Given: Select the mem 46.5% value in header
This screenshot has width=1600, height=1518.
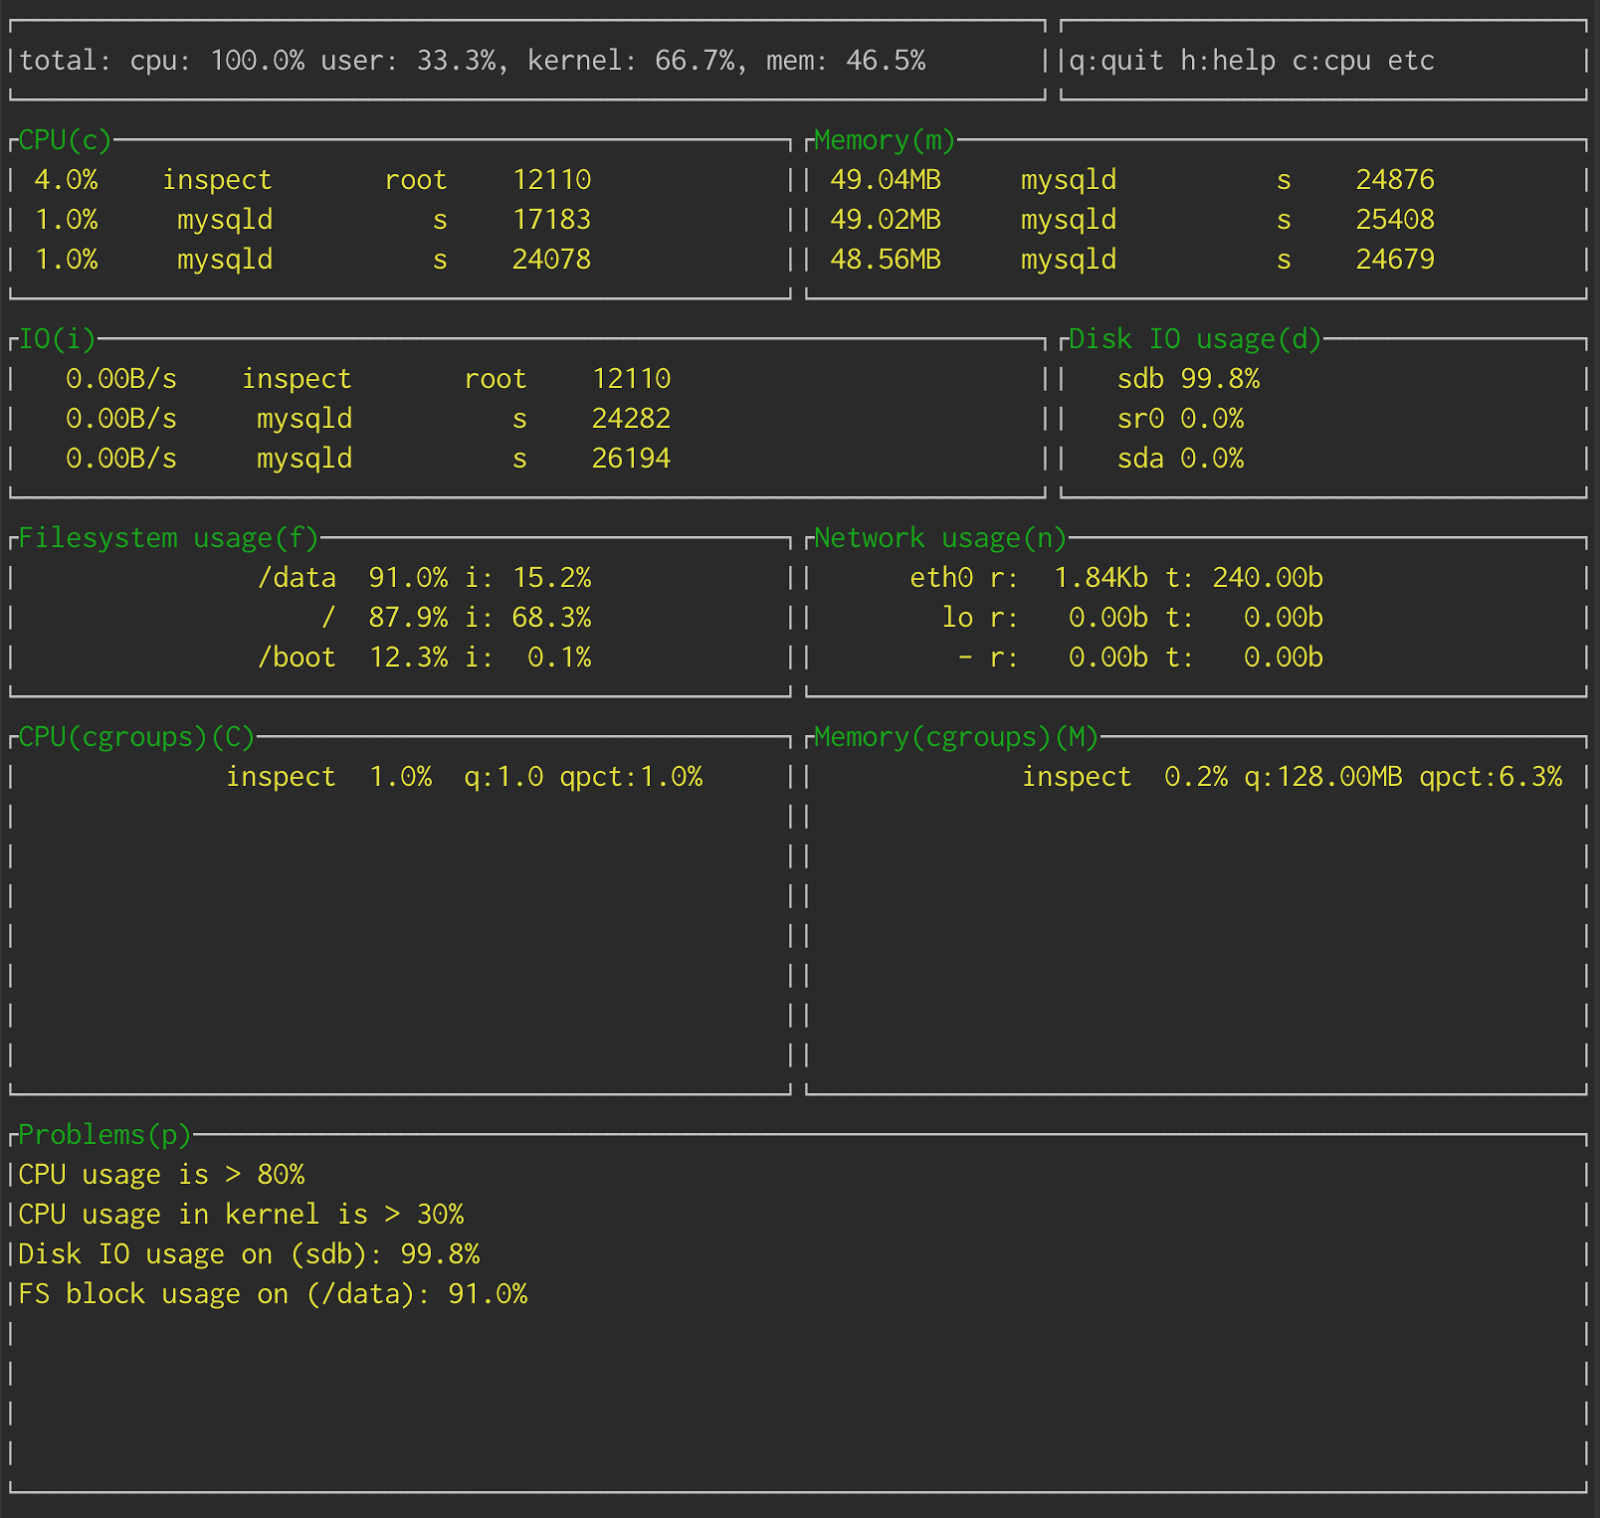Looking at the screenshot, I should click(x=886, y=61).
